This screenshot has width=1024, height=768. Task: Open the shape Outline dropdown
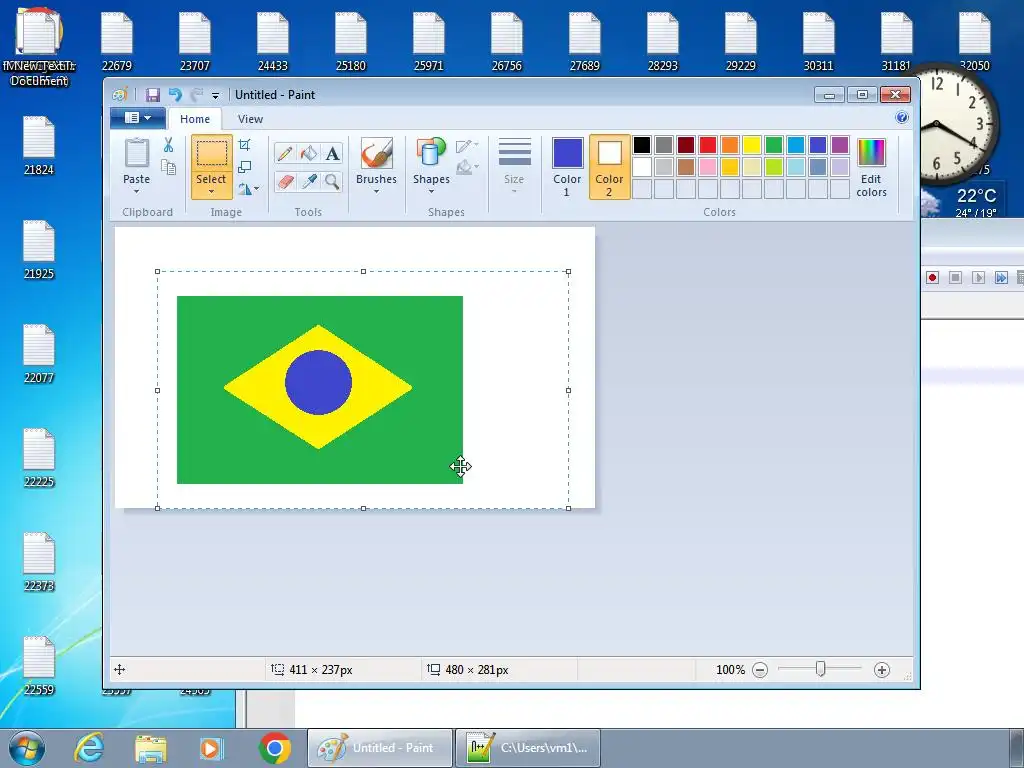[467, 146]
